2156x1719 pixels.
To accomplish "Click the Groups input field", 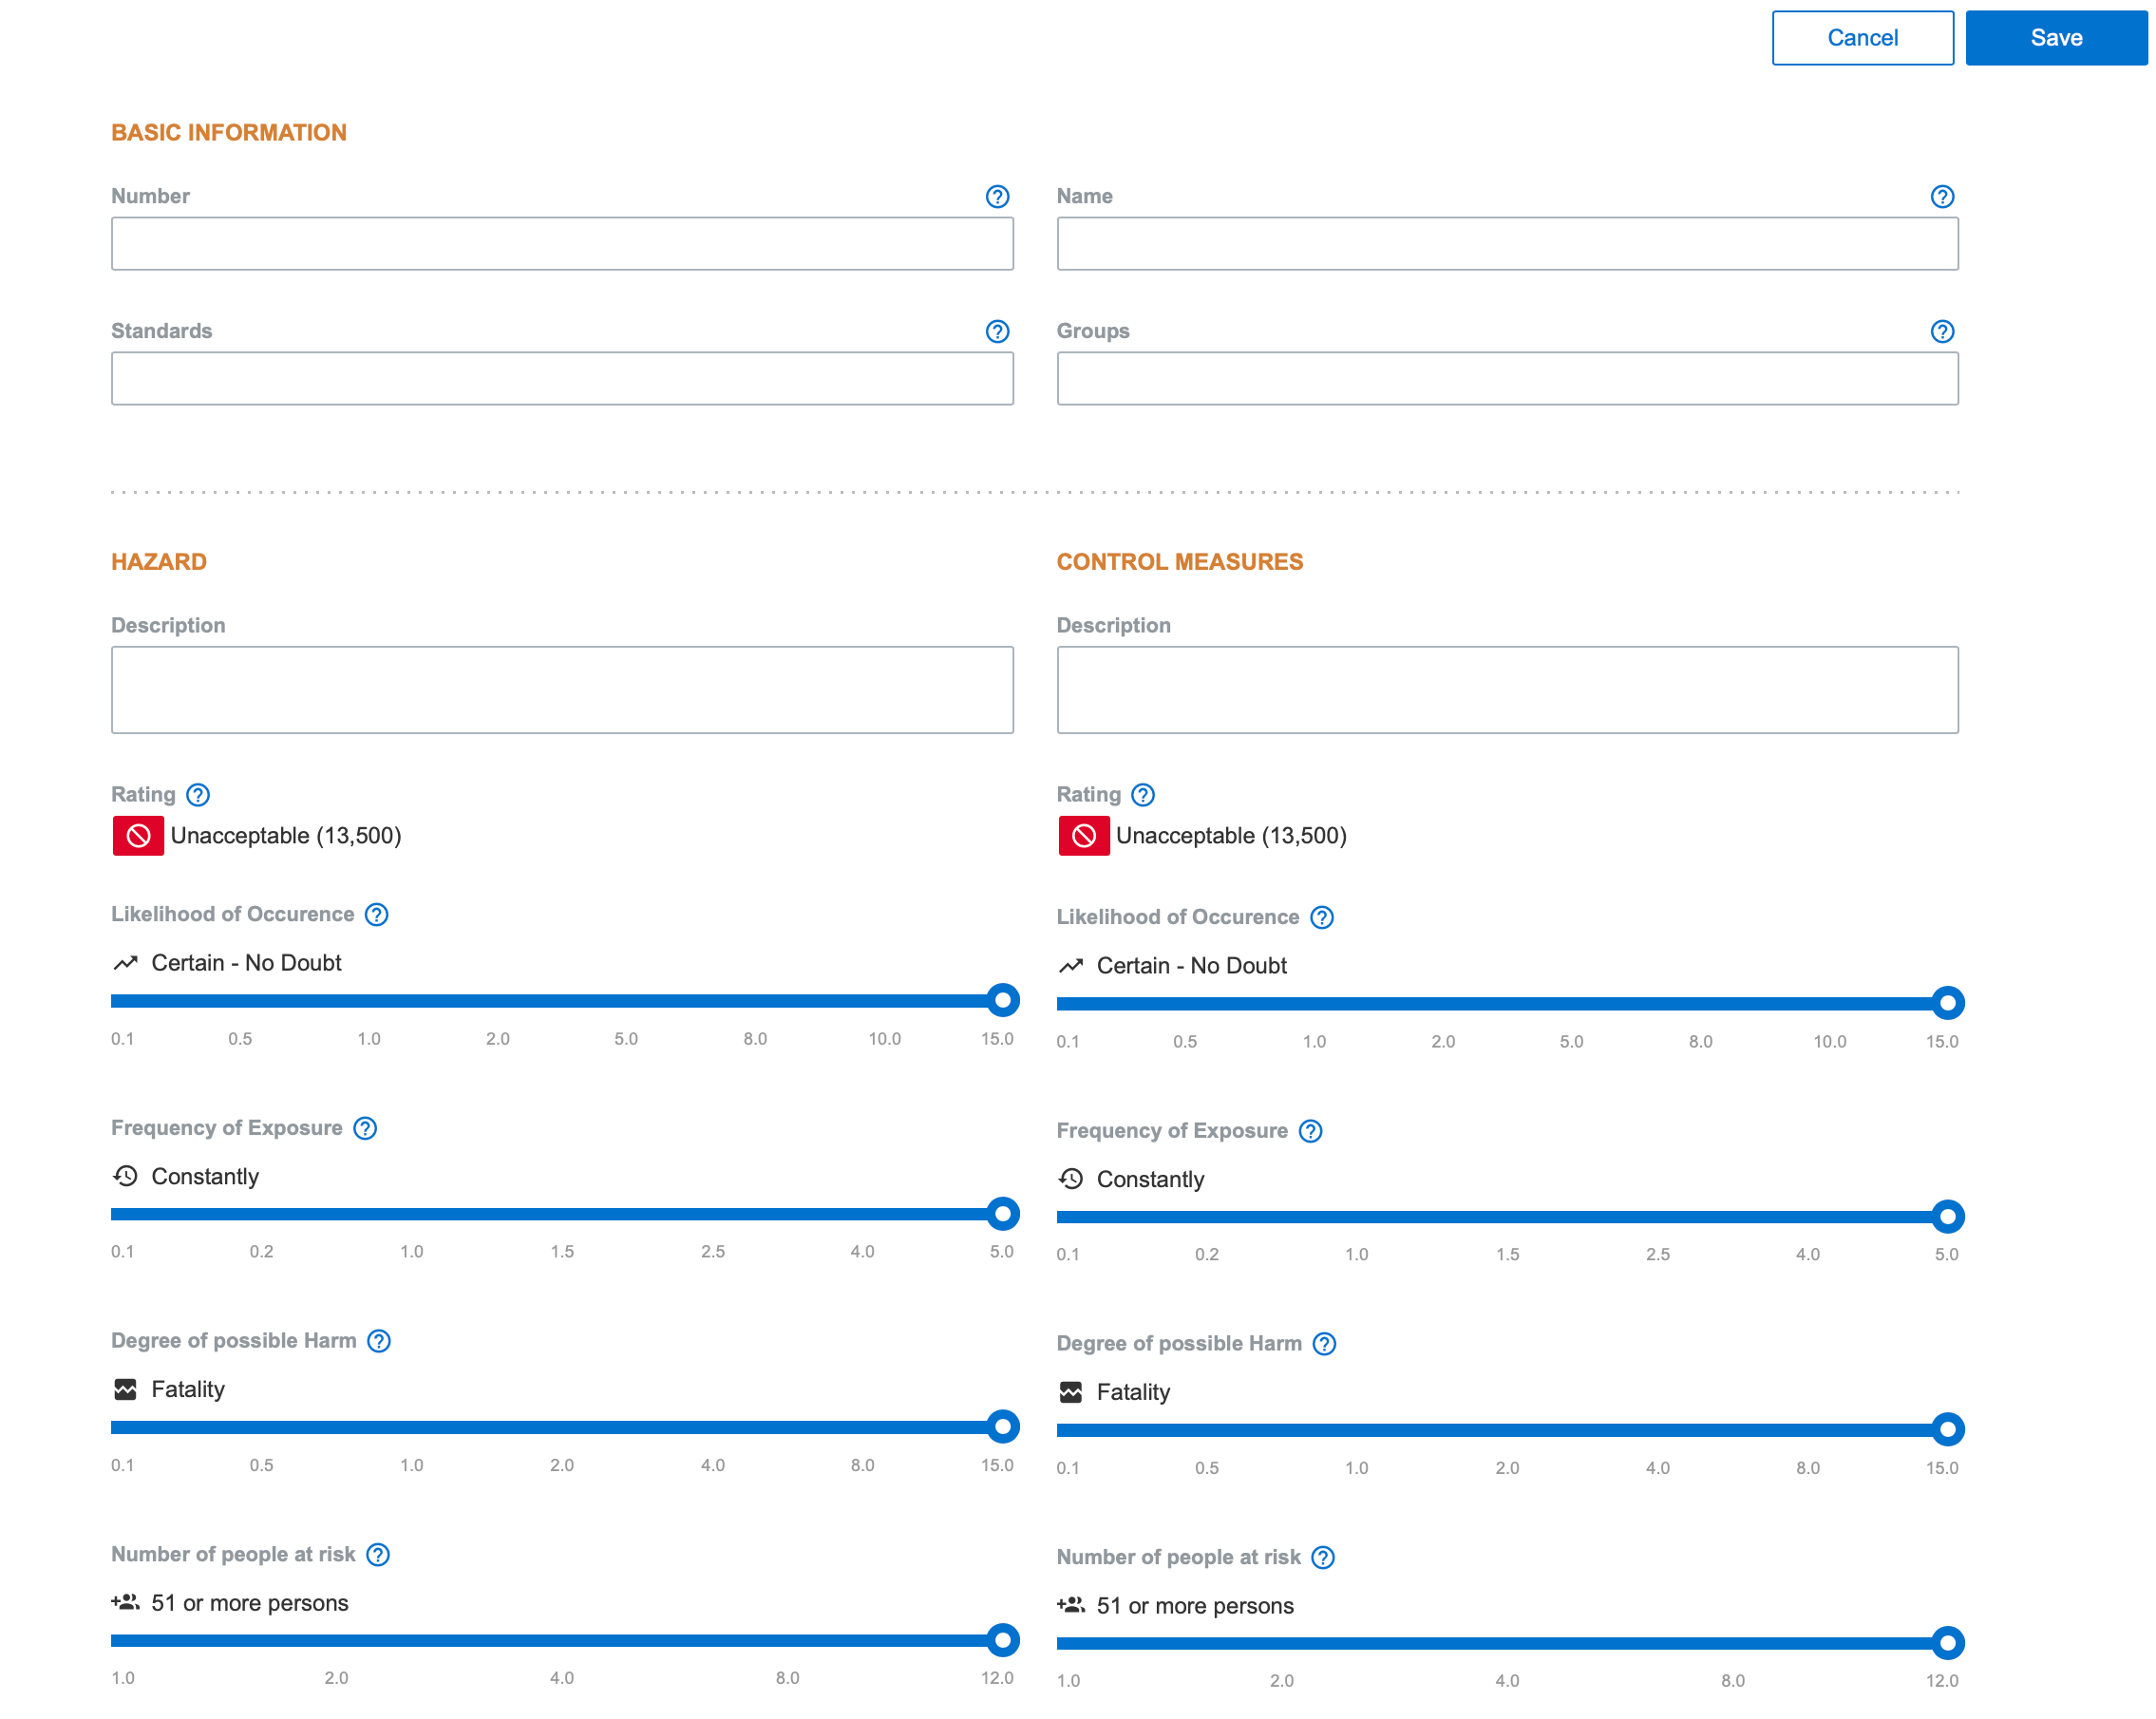I will click(x=1507, y=379).
